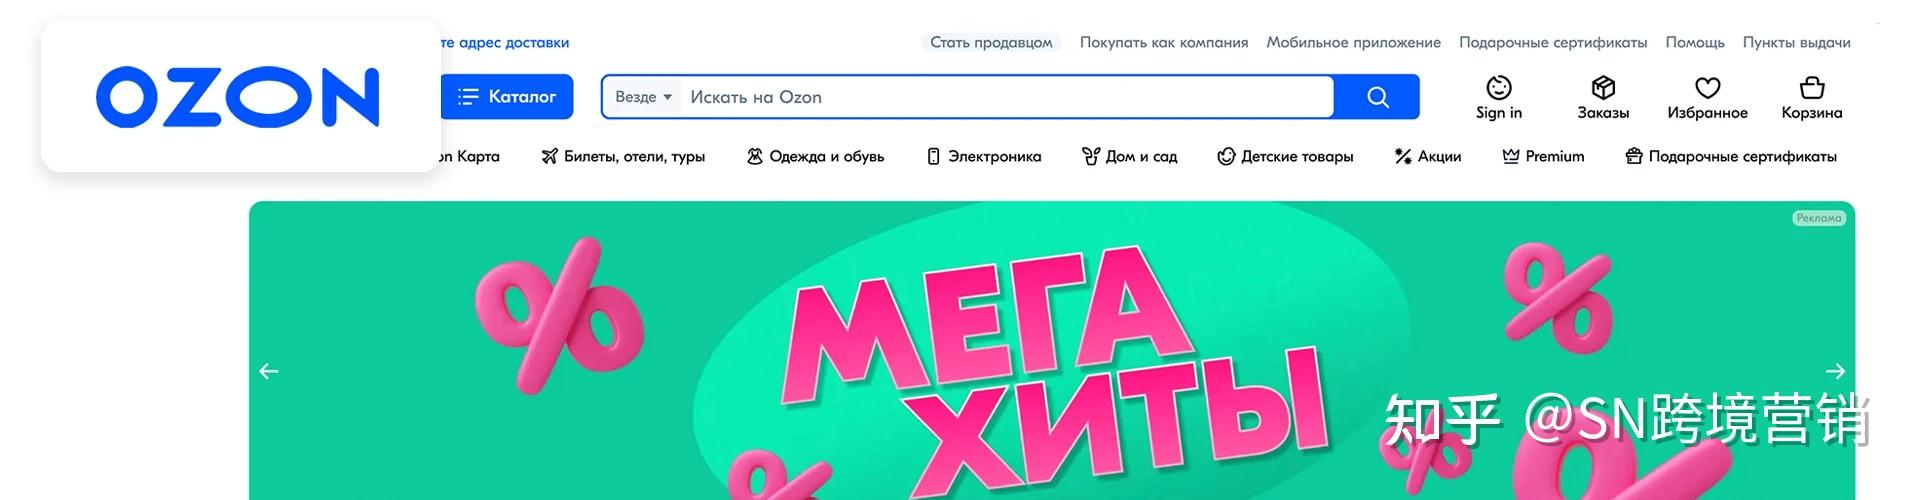Click Стать продавцом link
Screen dimensions: 1920x500
click(991, 42)
